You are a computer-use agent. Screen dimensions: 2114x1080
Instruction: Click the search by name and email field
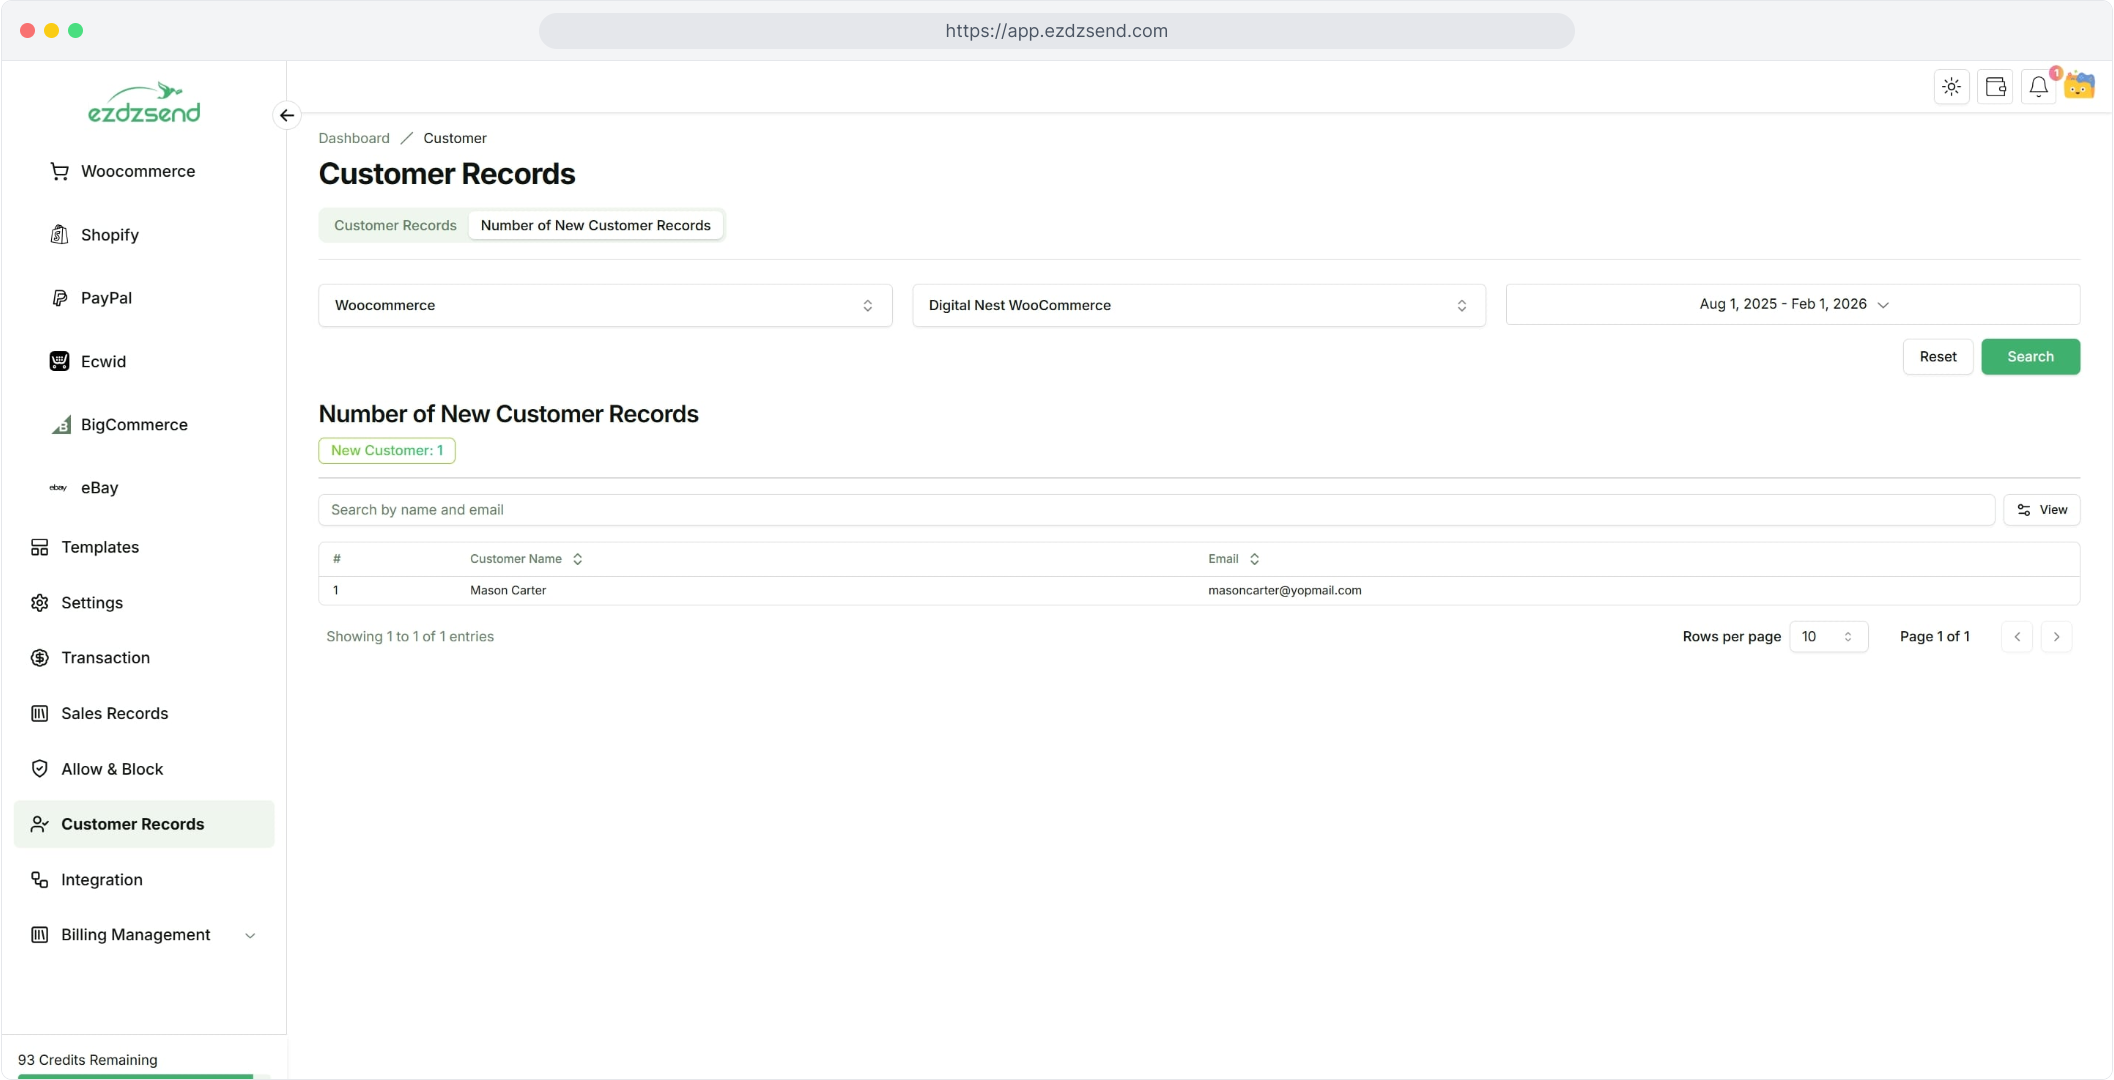click(x=1155, y=510)
